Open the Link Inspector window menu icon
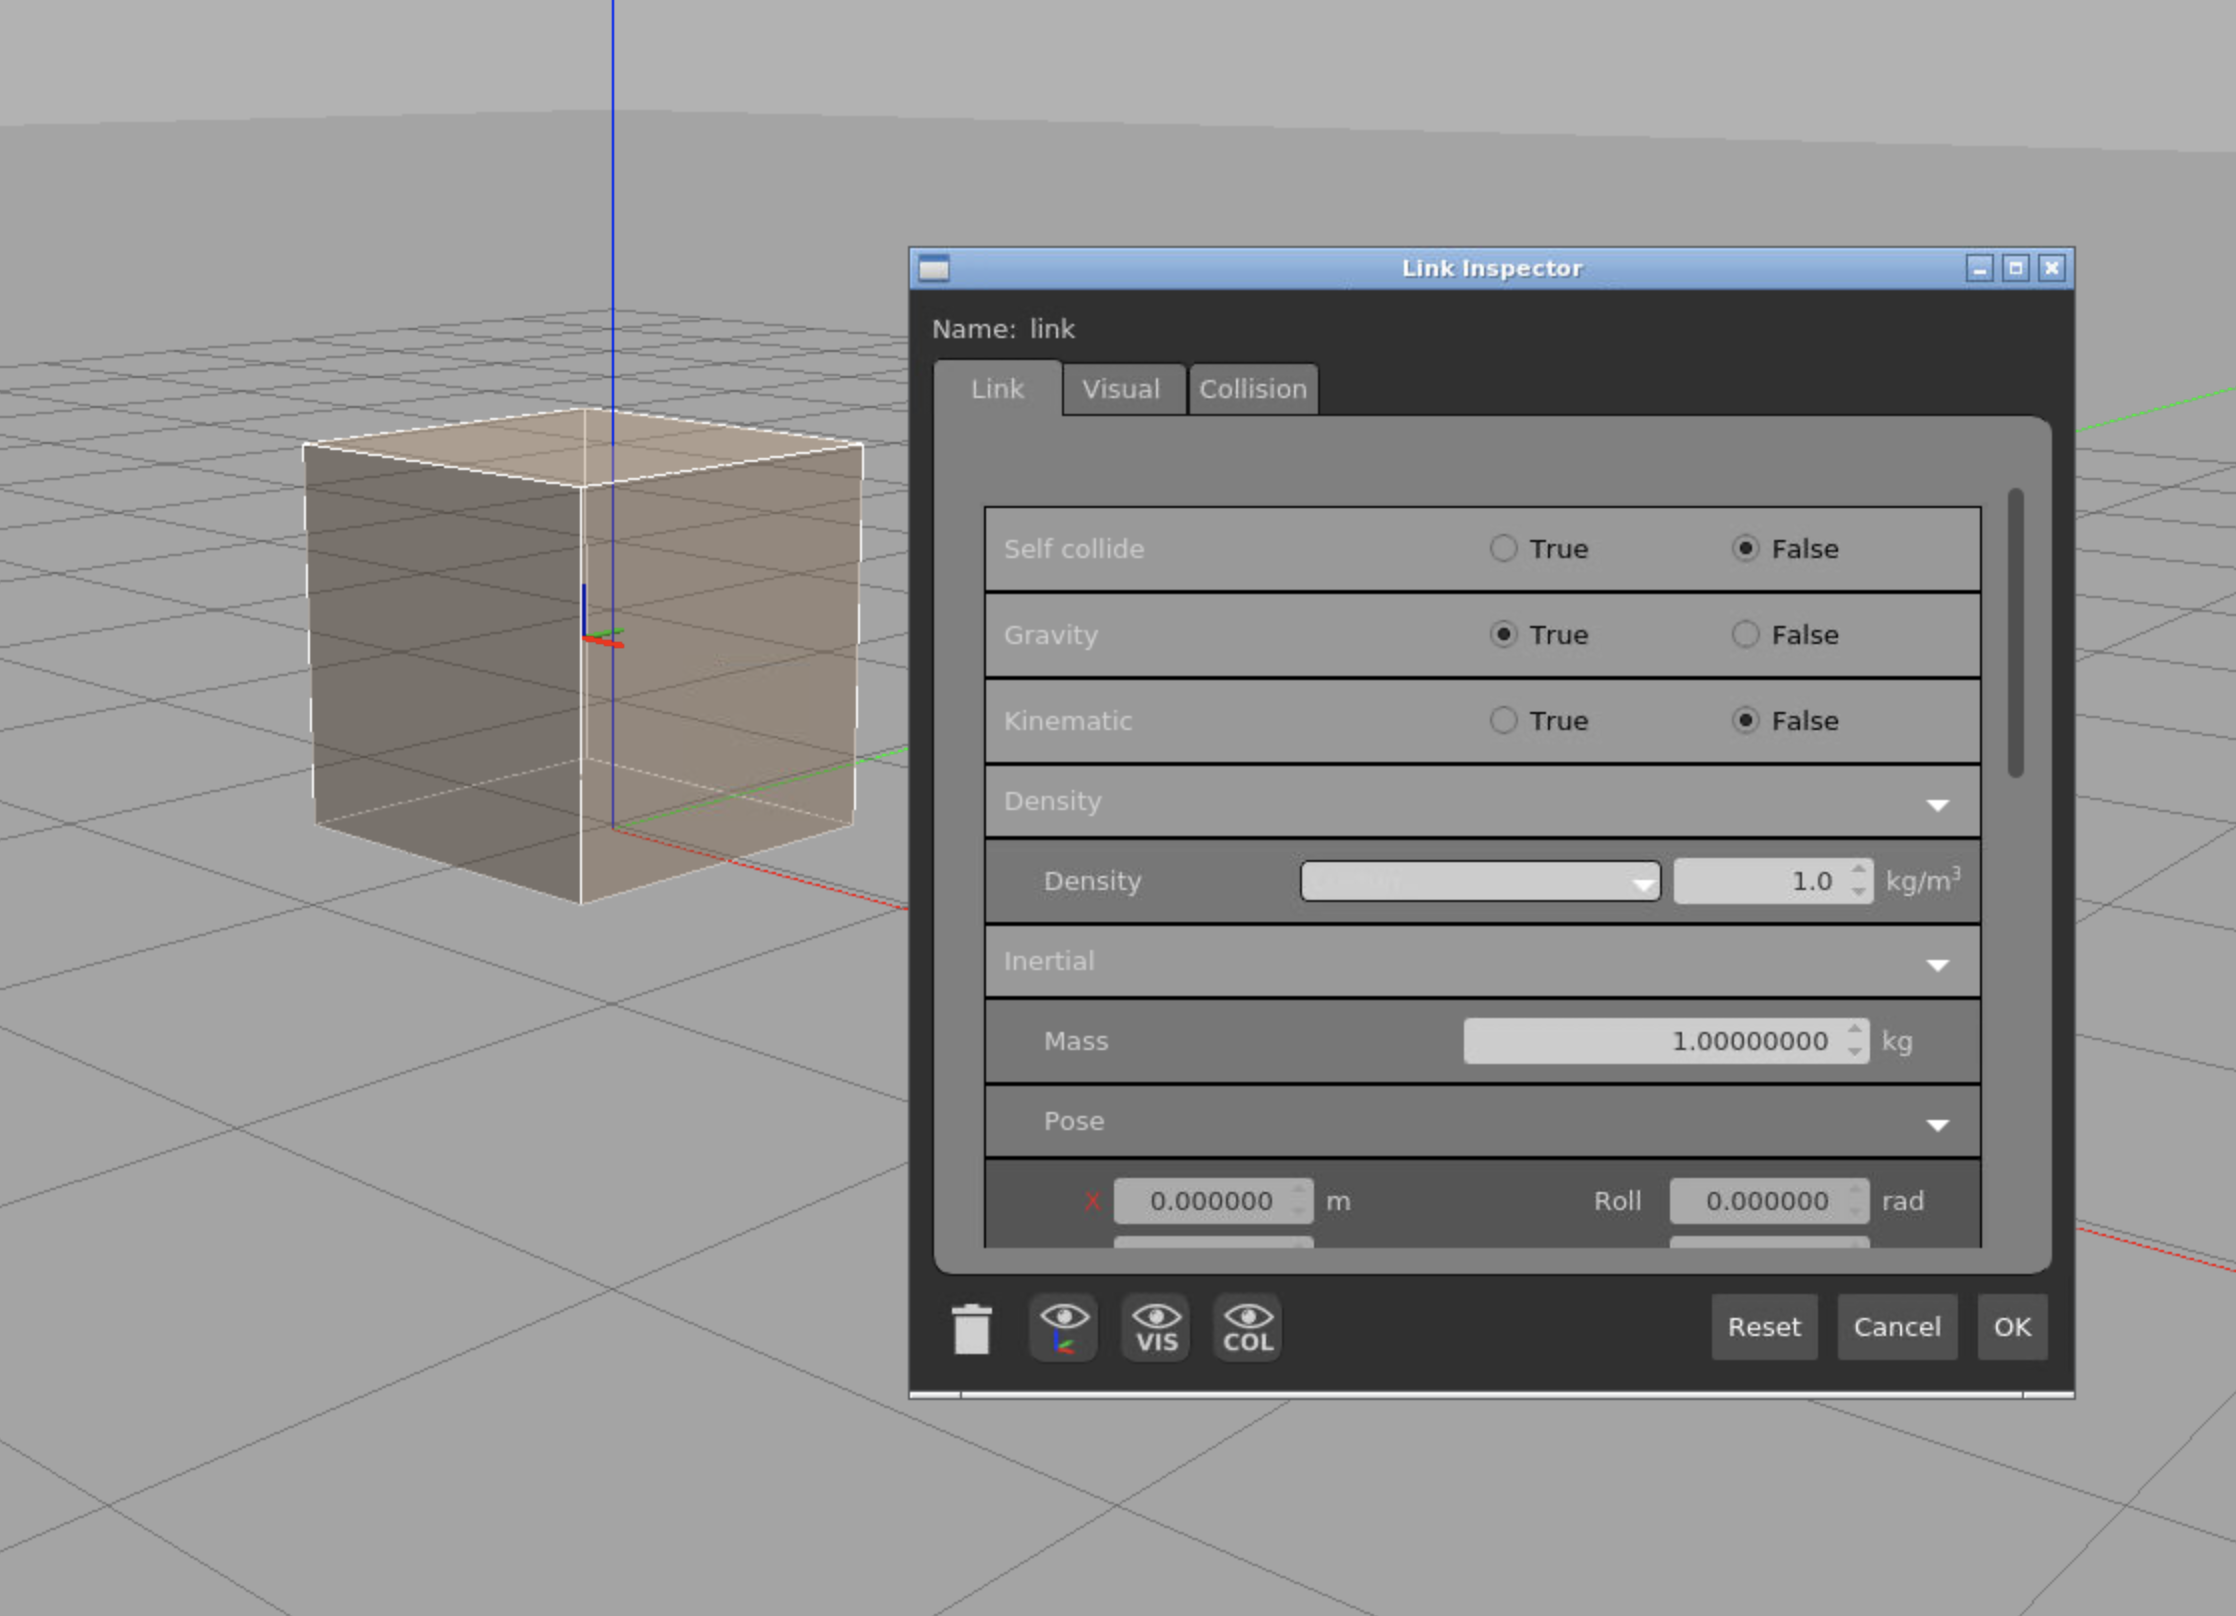2236x1616 pixels. tap(934, 268)
